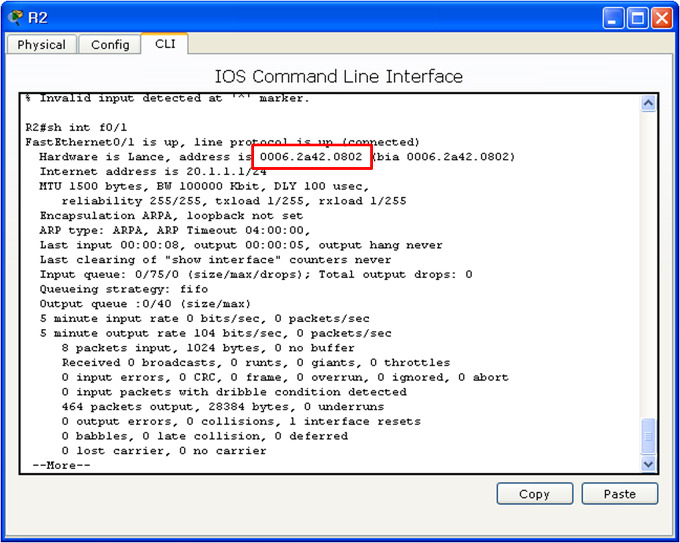
Task: Click the scrollbar down arrow
Action: pos(648,464)
